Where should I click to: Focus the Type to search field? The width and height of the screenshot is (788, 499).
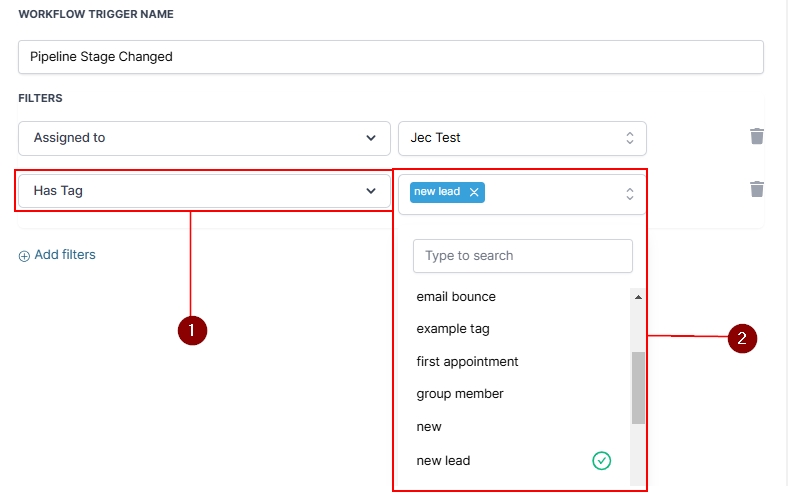(x=522, y=256)
